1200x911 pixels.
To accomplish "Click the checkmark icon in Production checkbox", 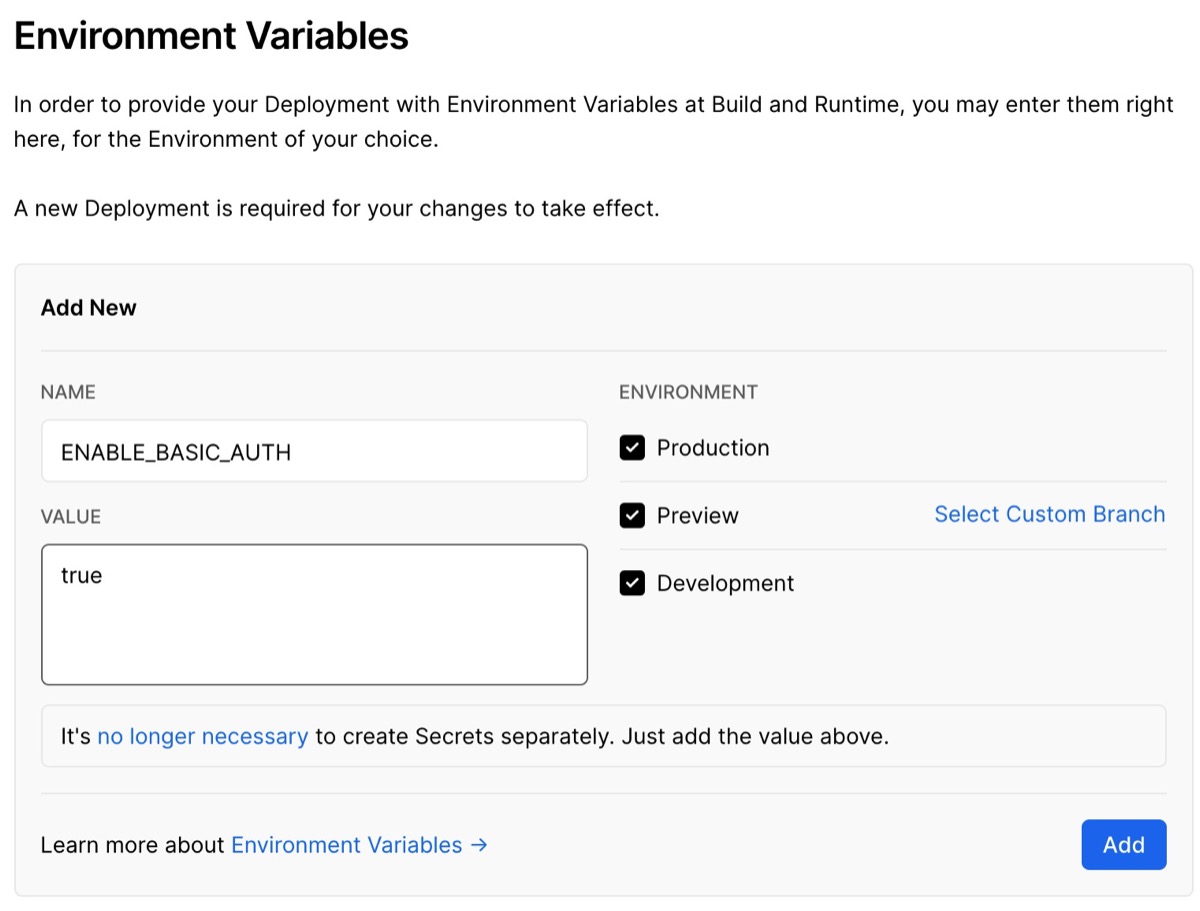I will 631,448.
